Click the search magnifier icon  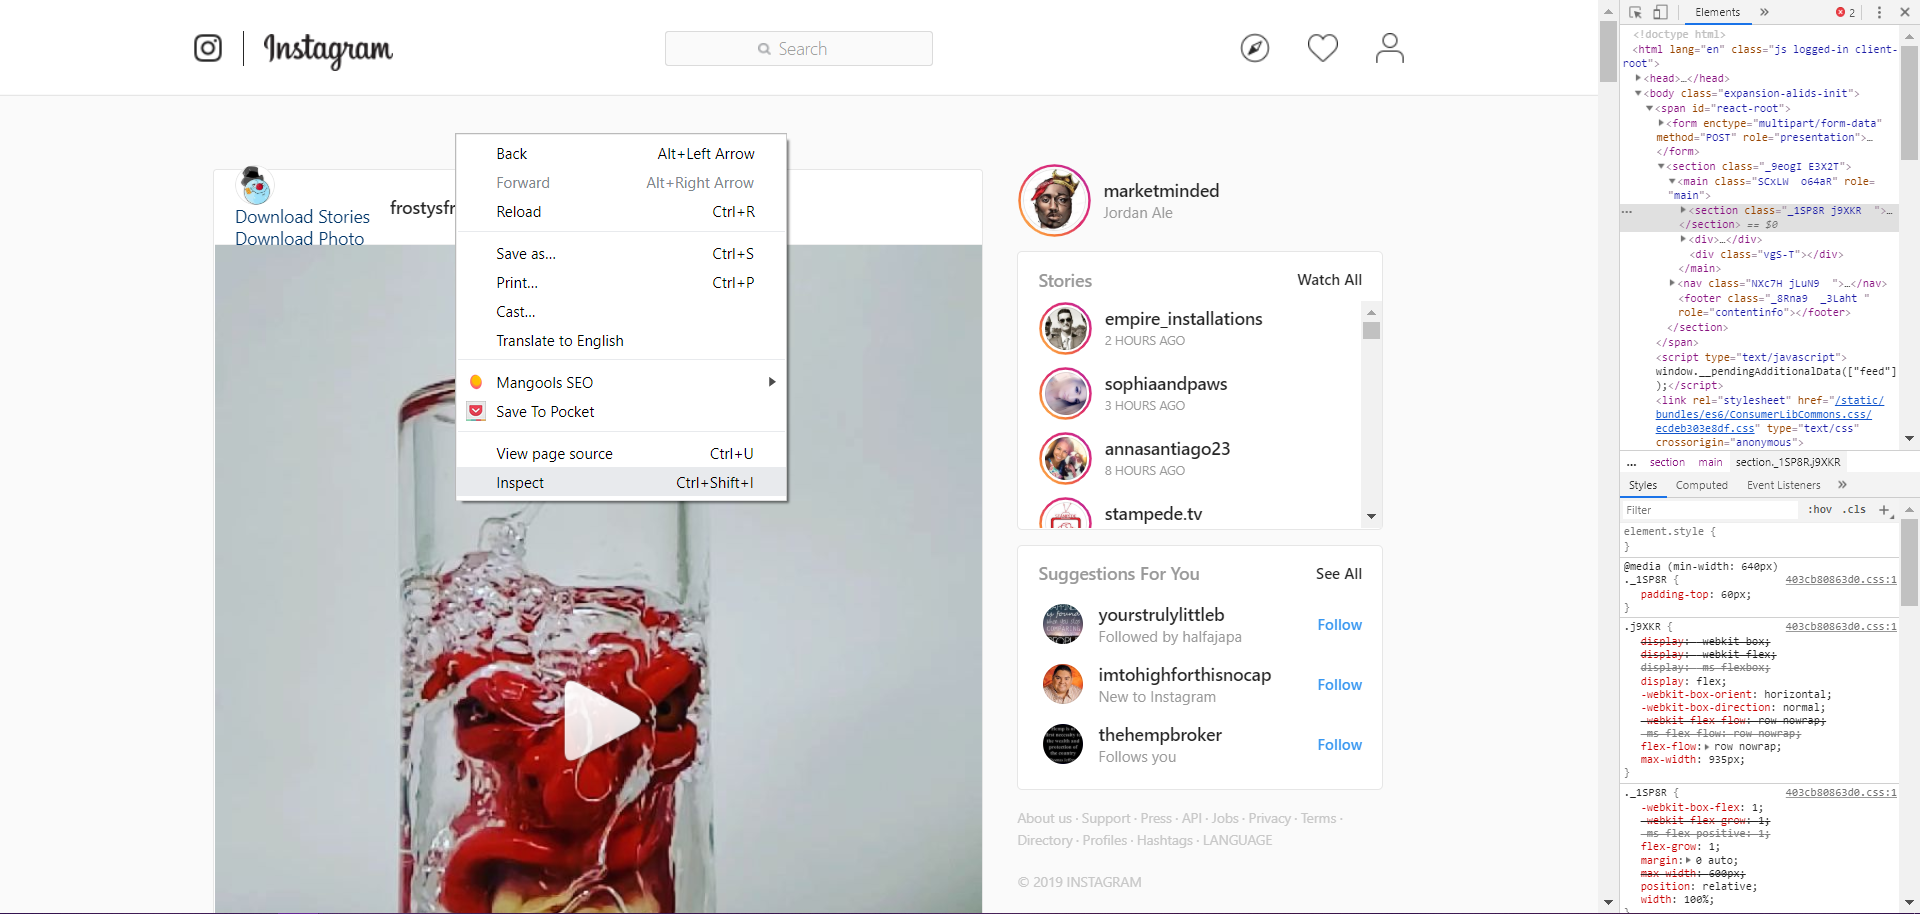click(764, 49)
